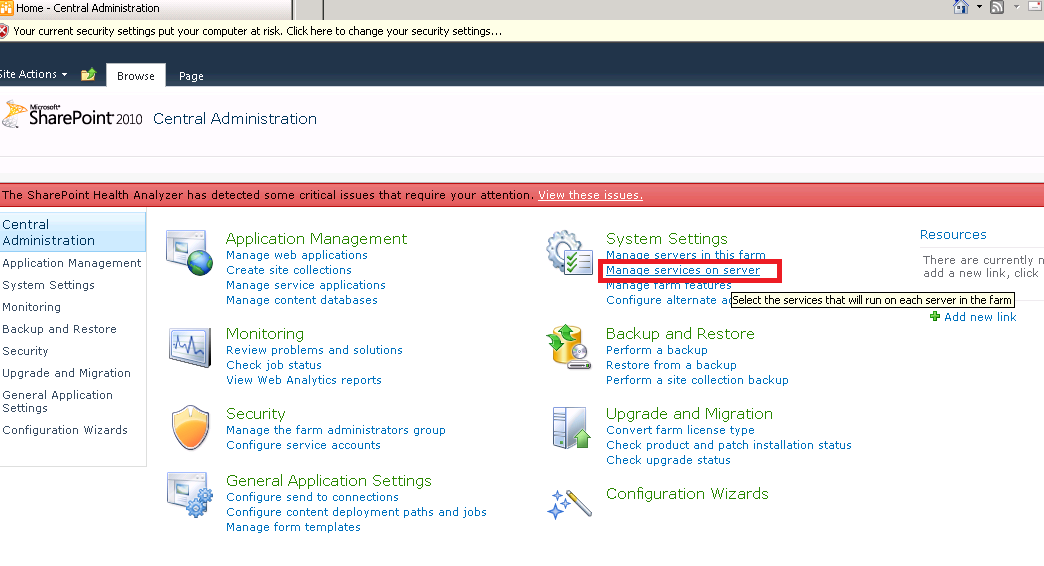Click the Navigate Up folder icon

click(x=89, y=75)
